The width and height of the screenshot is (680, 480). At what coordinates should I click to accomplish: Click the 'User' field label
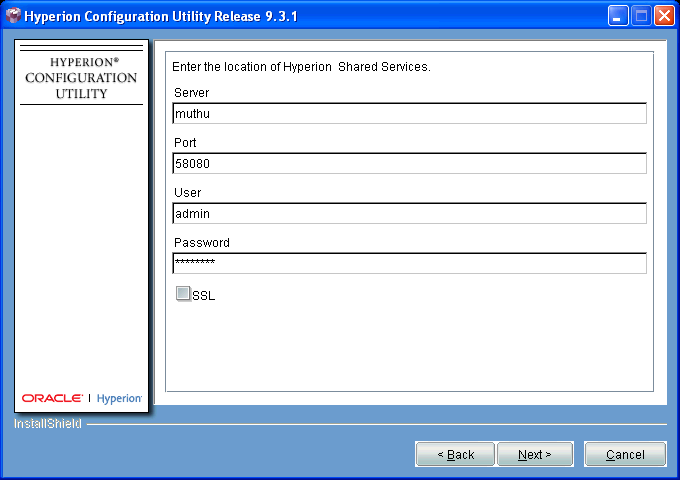point(187,193)
